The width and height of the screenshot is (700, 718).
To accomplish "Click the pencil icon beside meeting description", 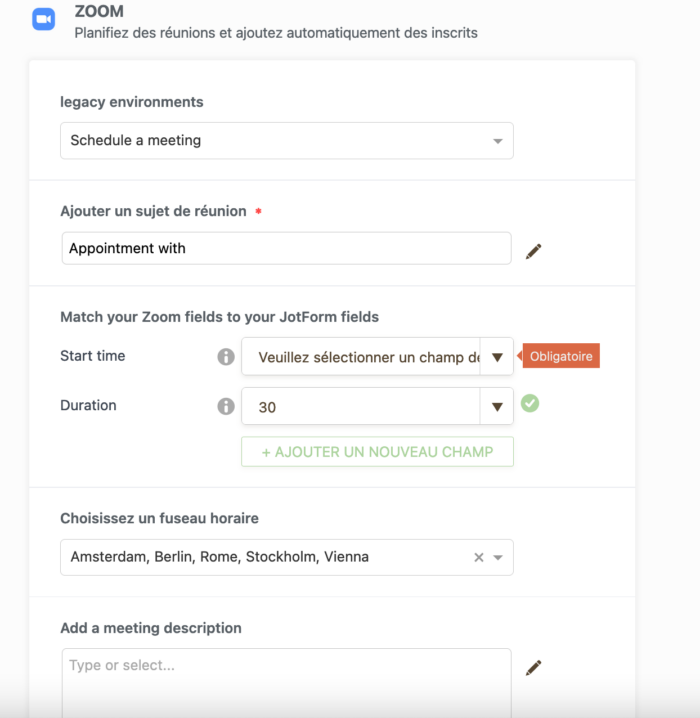I will [534, 667].
